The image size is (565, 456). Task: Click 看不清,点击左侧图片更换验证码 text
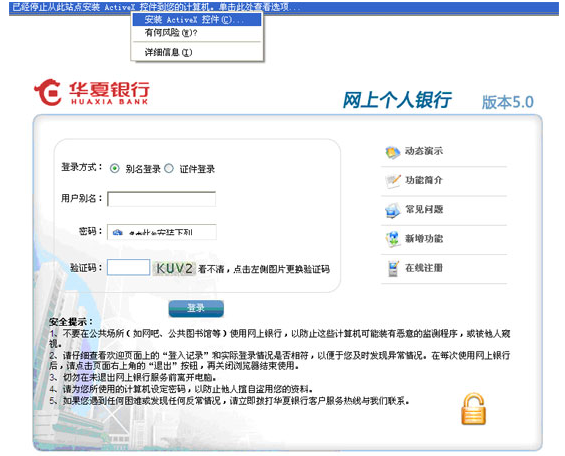coord(264,269)
